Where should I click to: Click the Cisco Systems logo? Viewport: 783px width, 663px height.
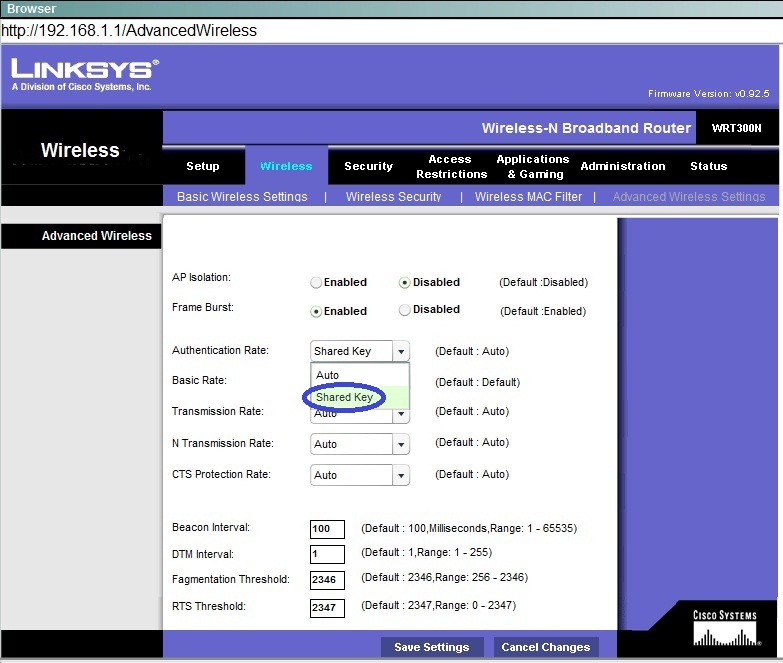726,629
